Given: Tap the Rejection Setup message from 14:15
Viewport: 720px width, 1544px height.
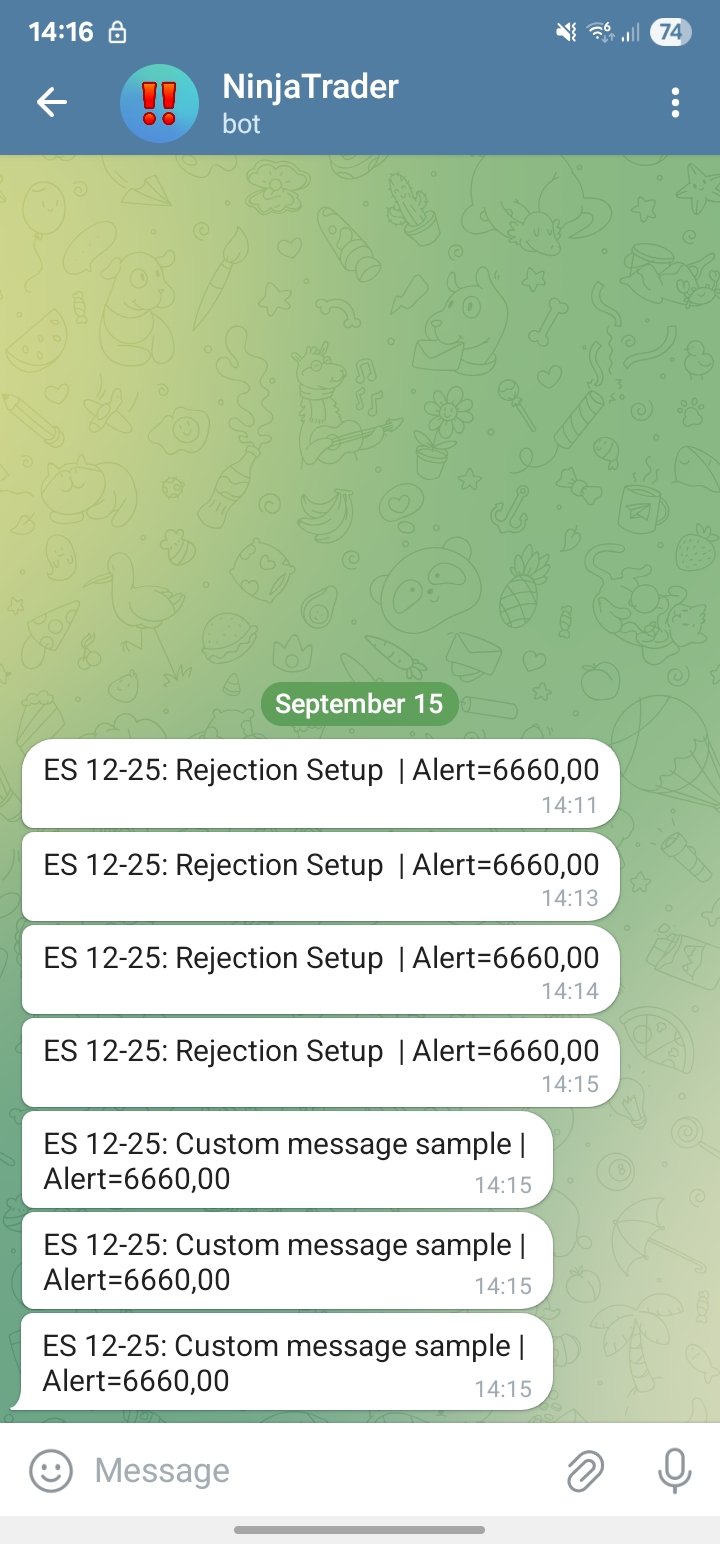Looking at the screenshot, I should pos(320,1062).
